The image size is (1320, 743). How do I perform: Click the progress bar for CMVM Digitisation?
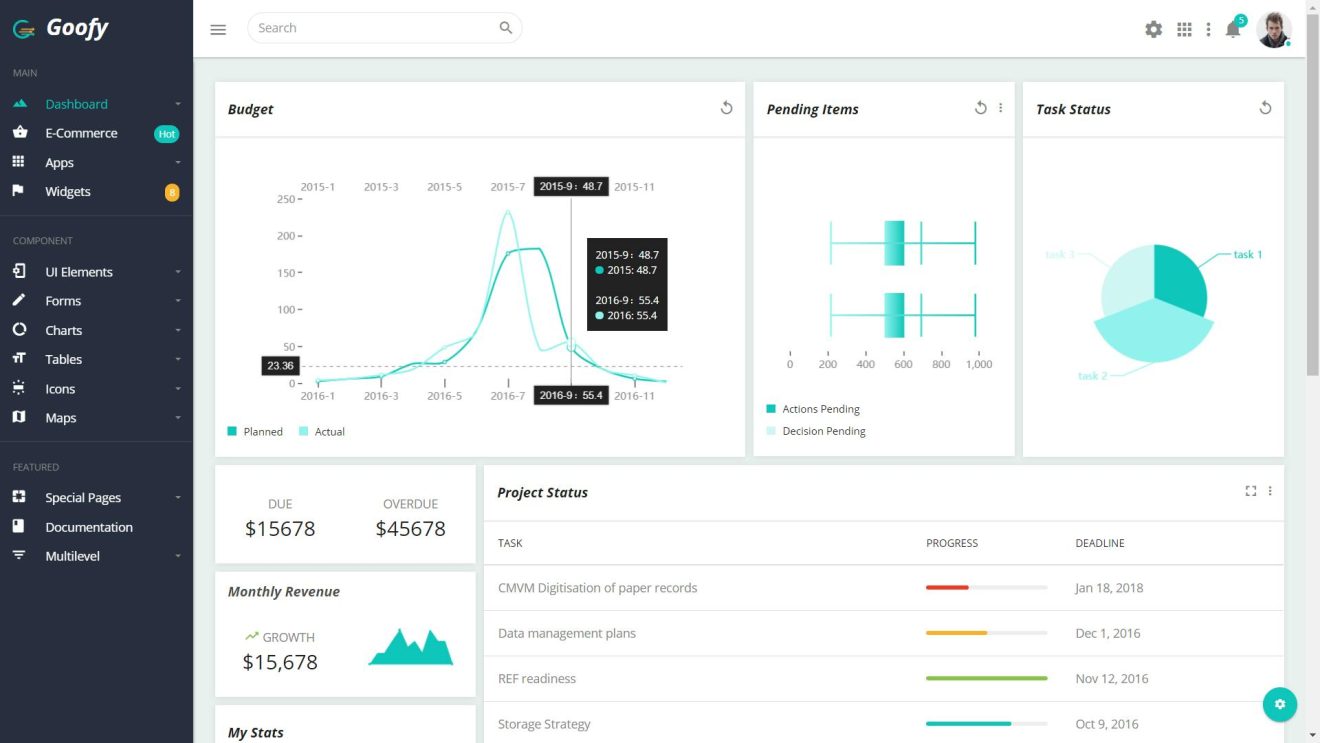(986, 588)
